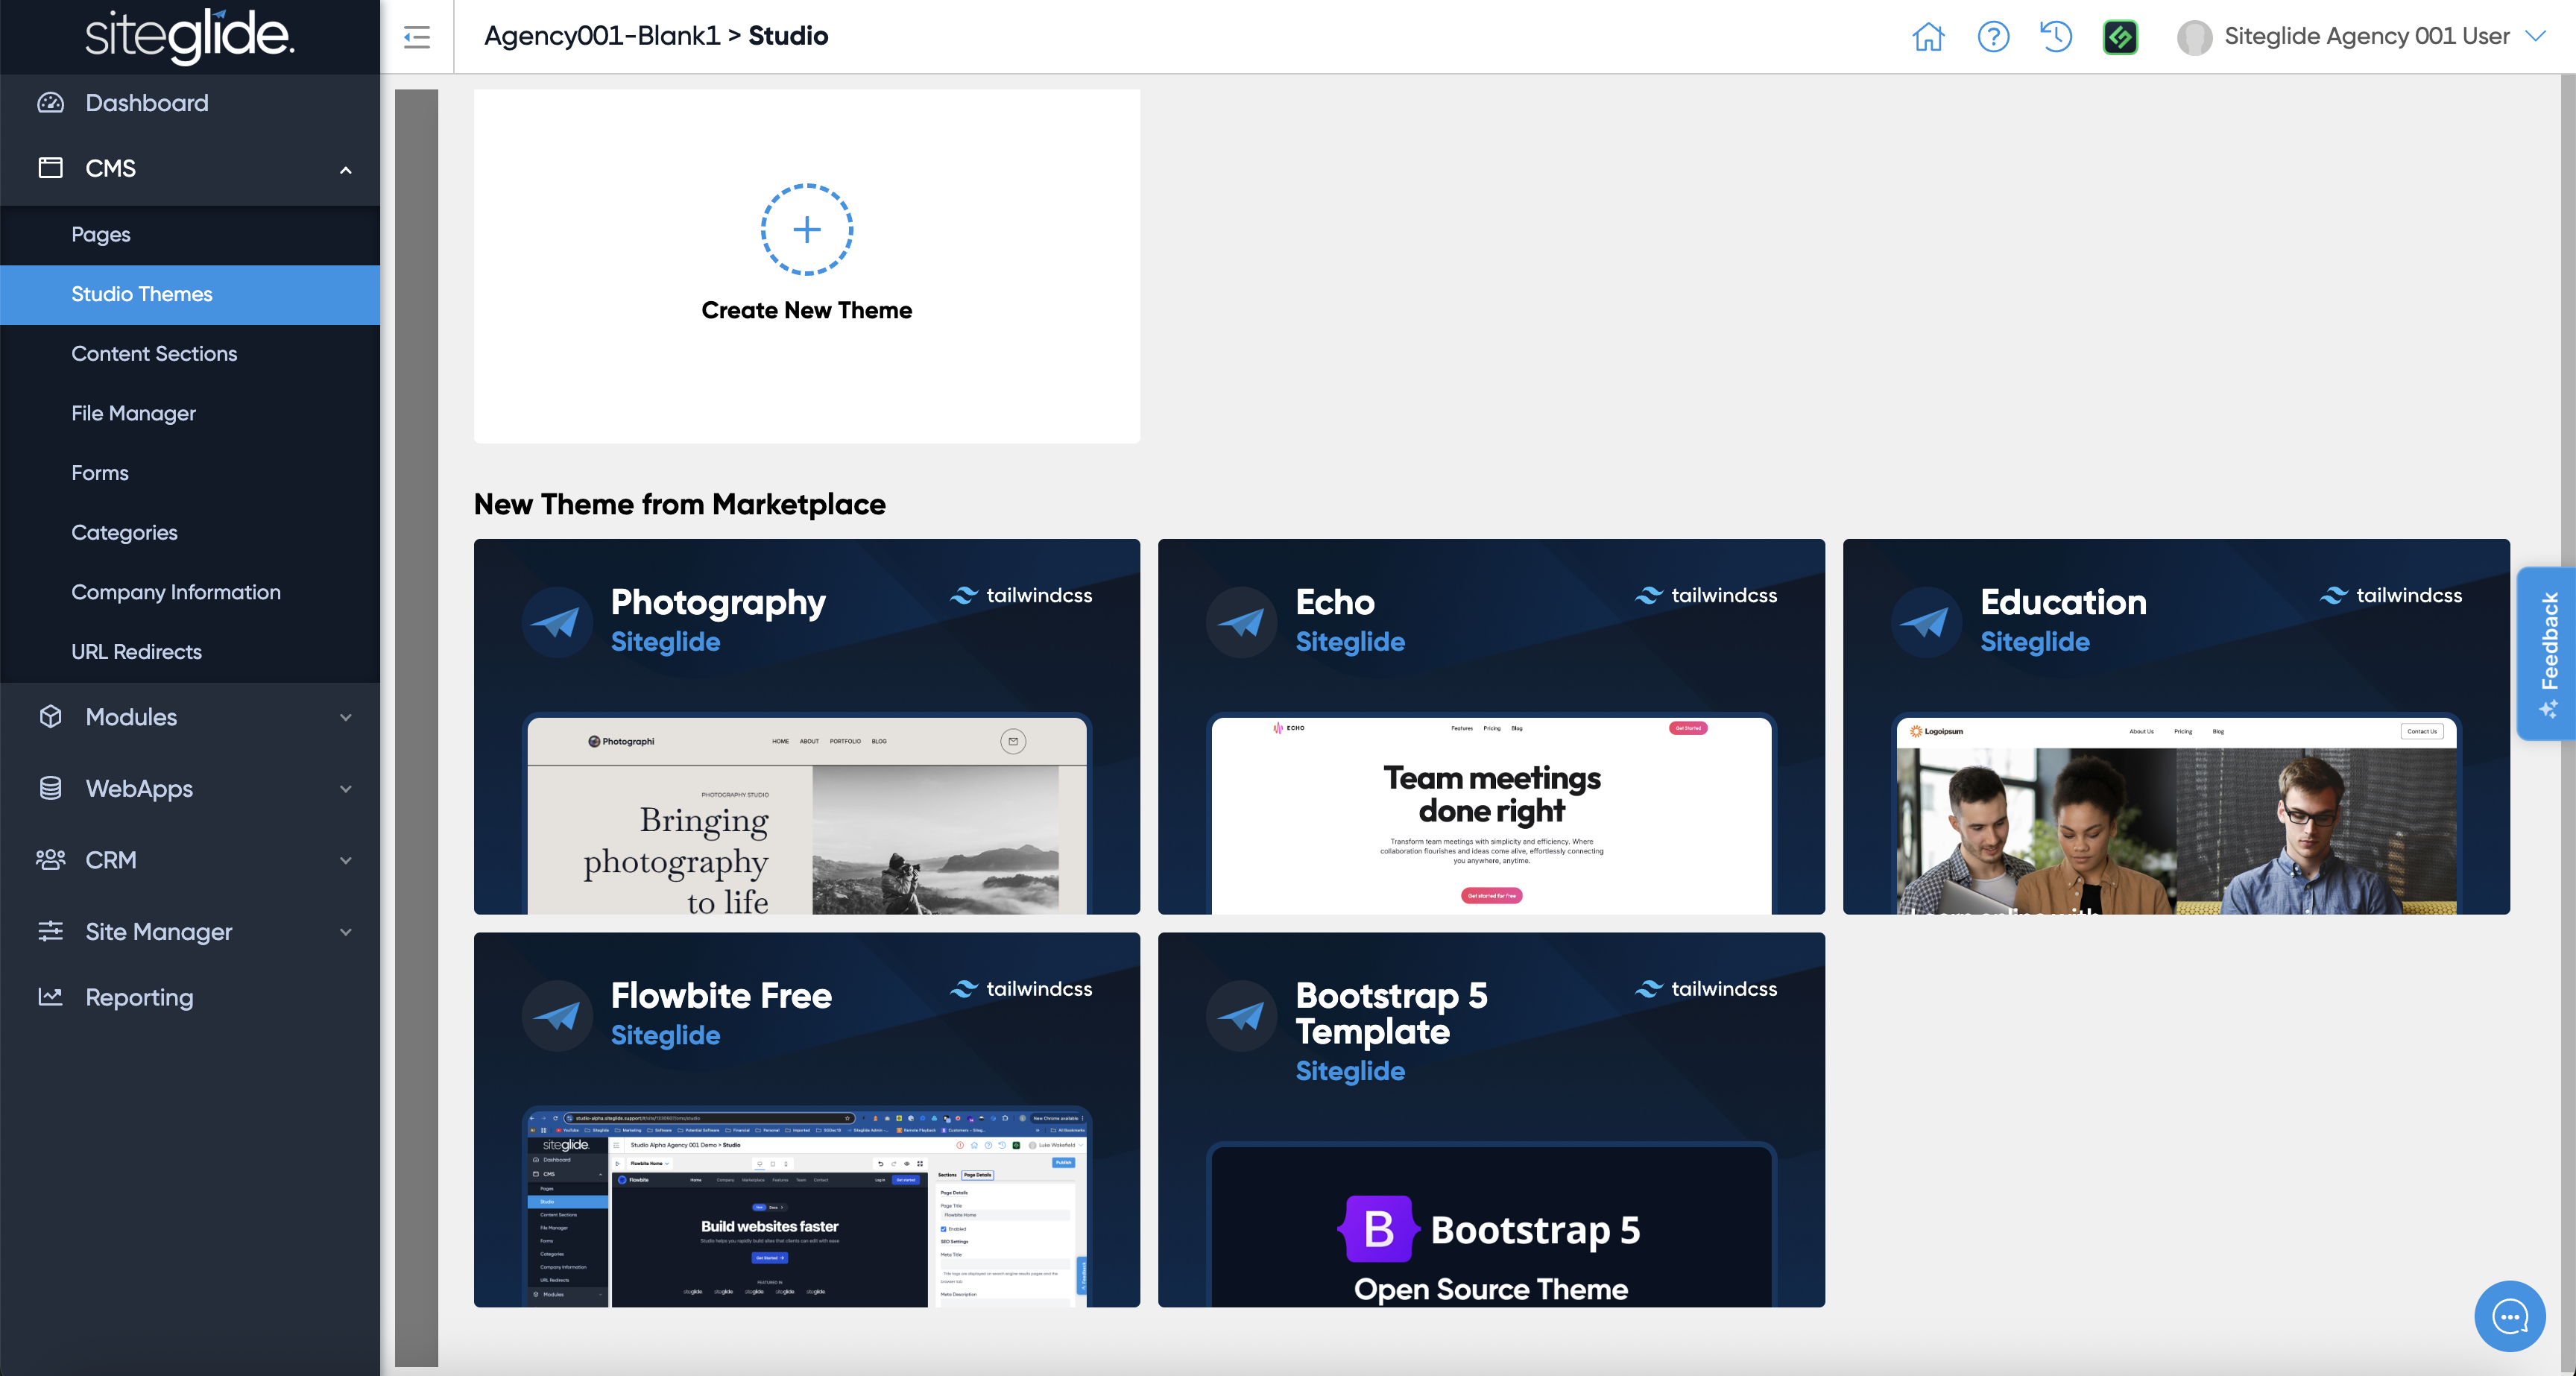Click the home icon in top bar
Viewport: 2576px width, 1376px height.
click(1927, 37)
